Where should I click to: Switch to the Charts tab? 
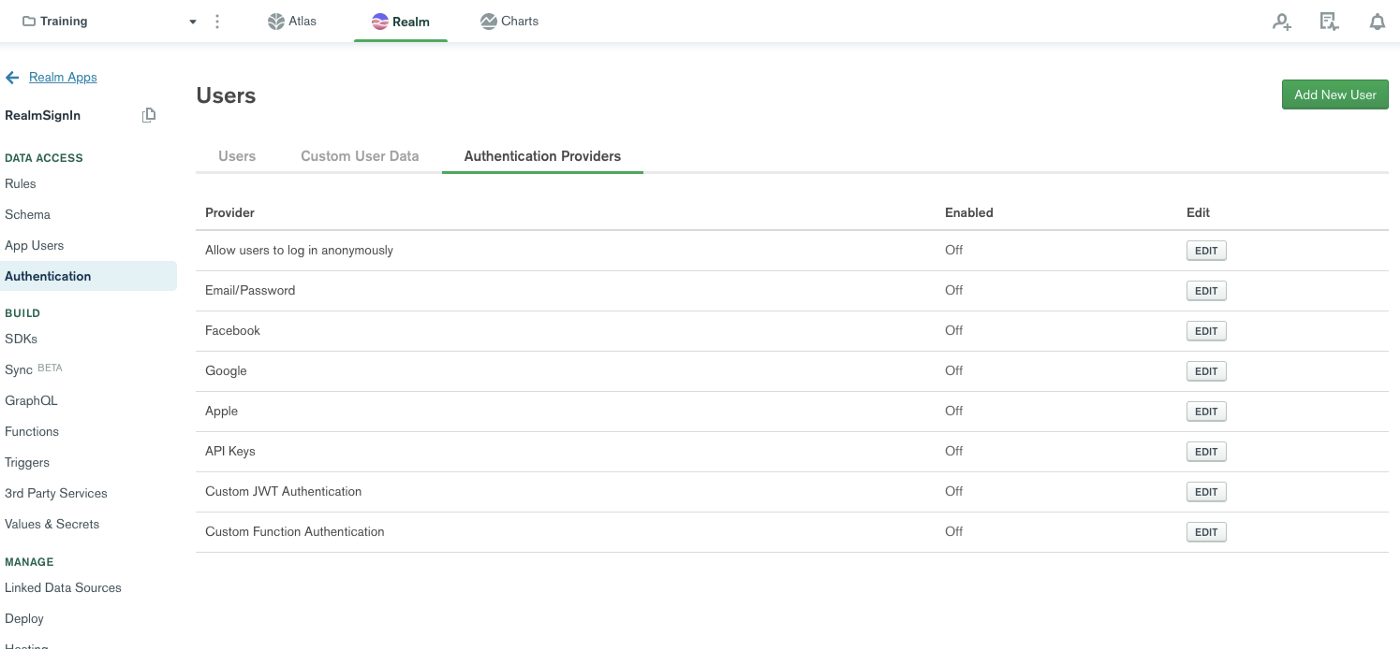point(509,21)
